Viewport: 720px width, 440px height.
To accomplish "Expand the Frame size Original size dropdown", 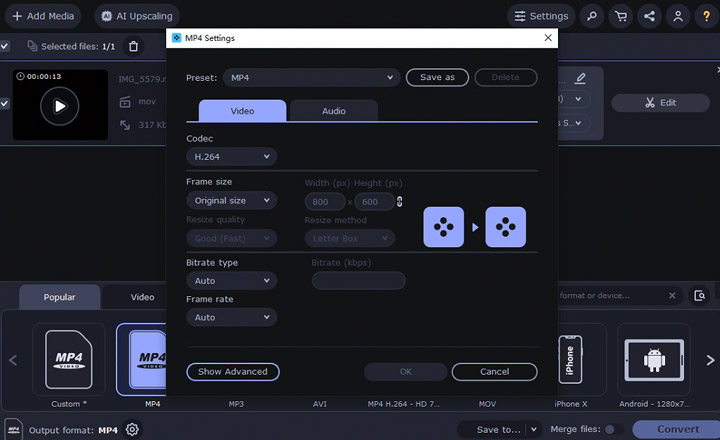I will coord(231,201).
